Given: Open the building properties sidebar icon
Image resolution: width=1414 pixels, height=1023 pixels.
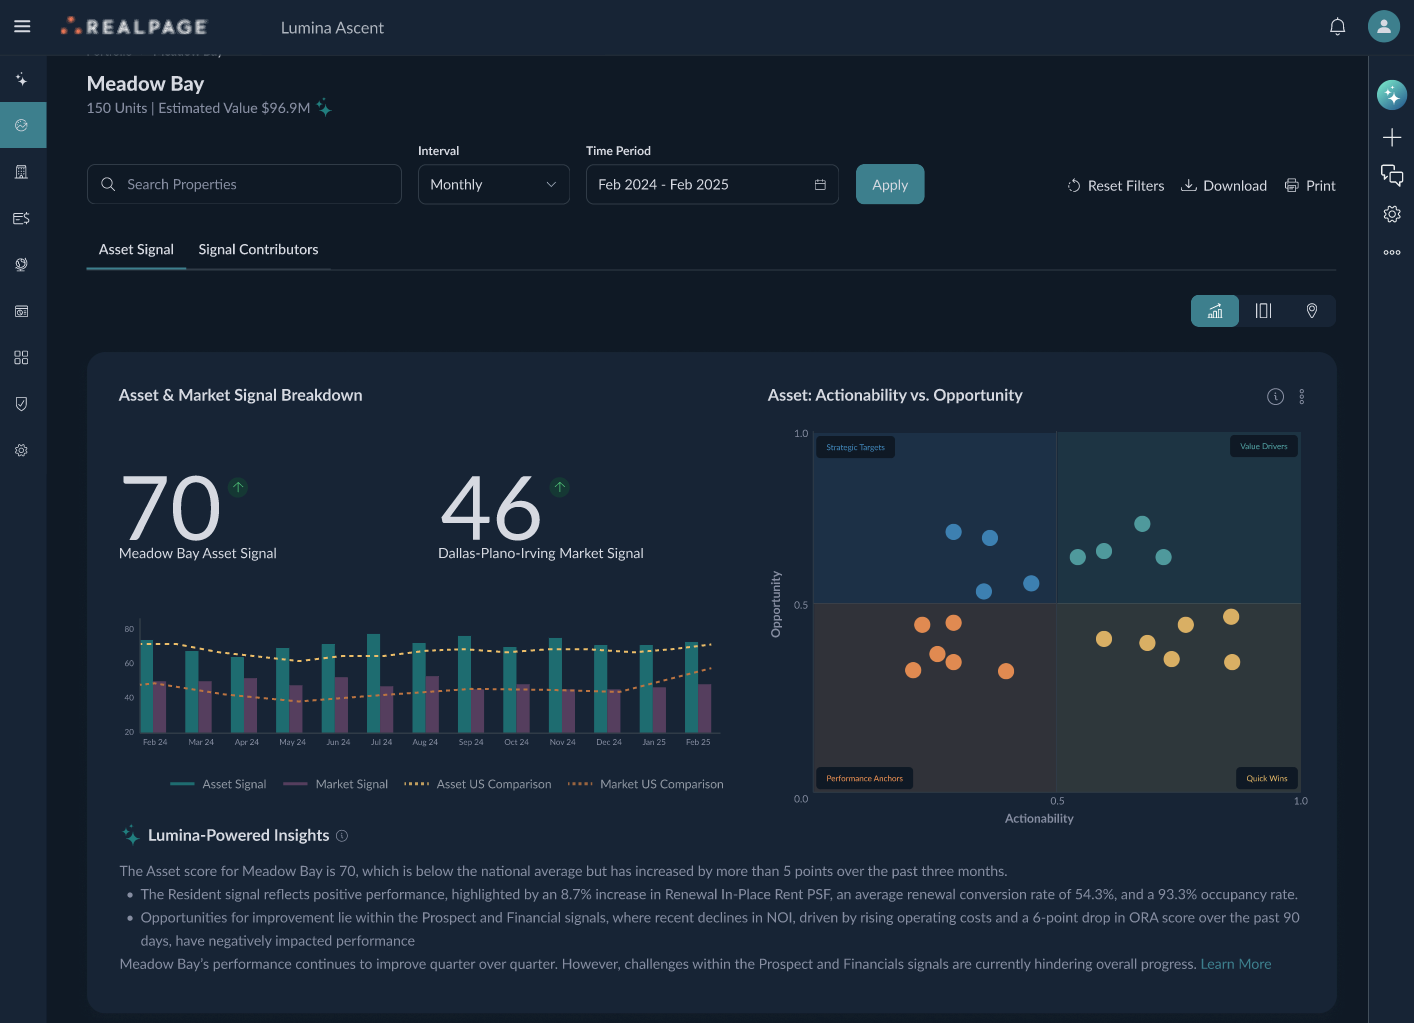Looking at the screenshot, I should point(21,172).
